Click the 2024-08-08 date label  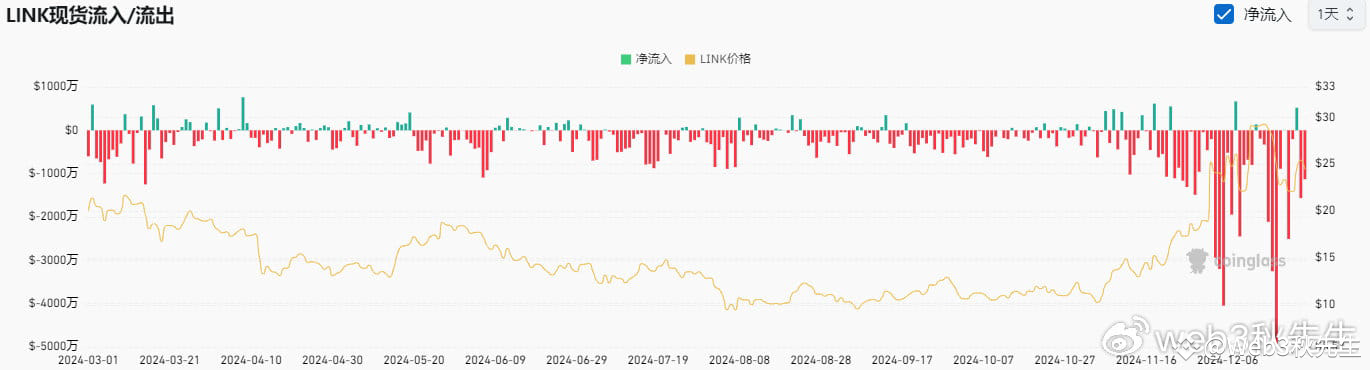[740, 359]
